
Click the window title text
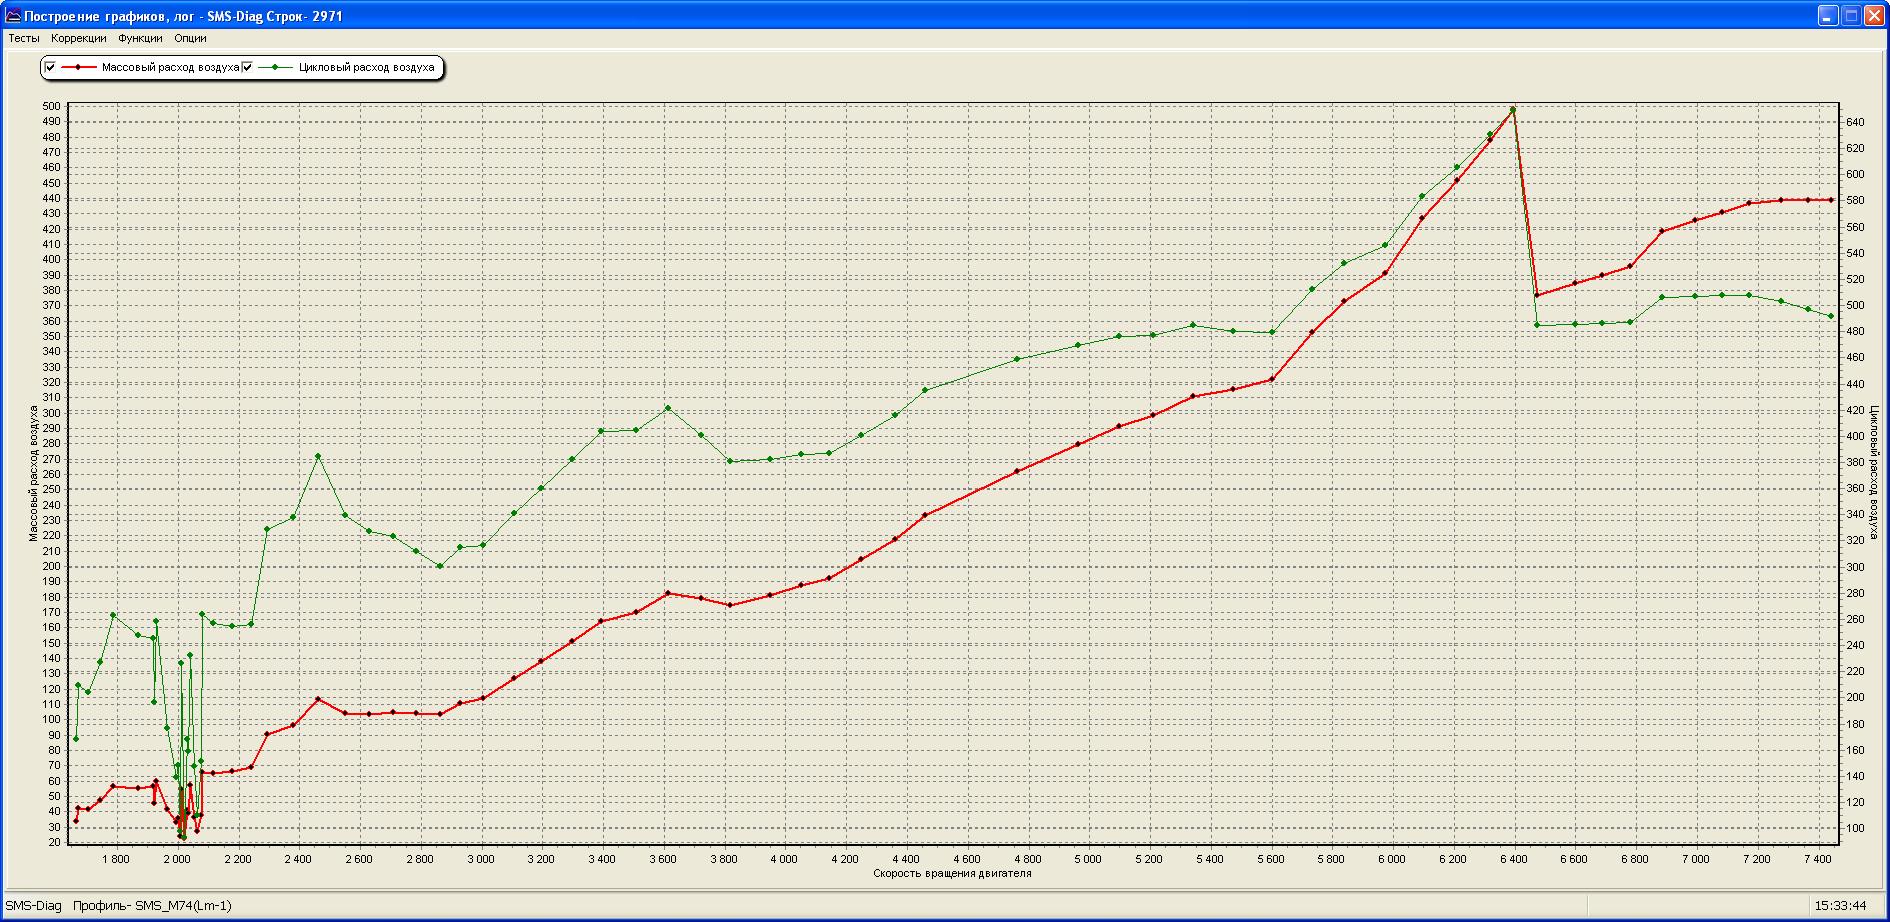tap(183, 16)
